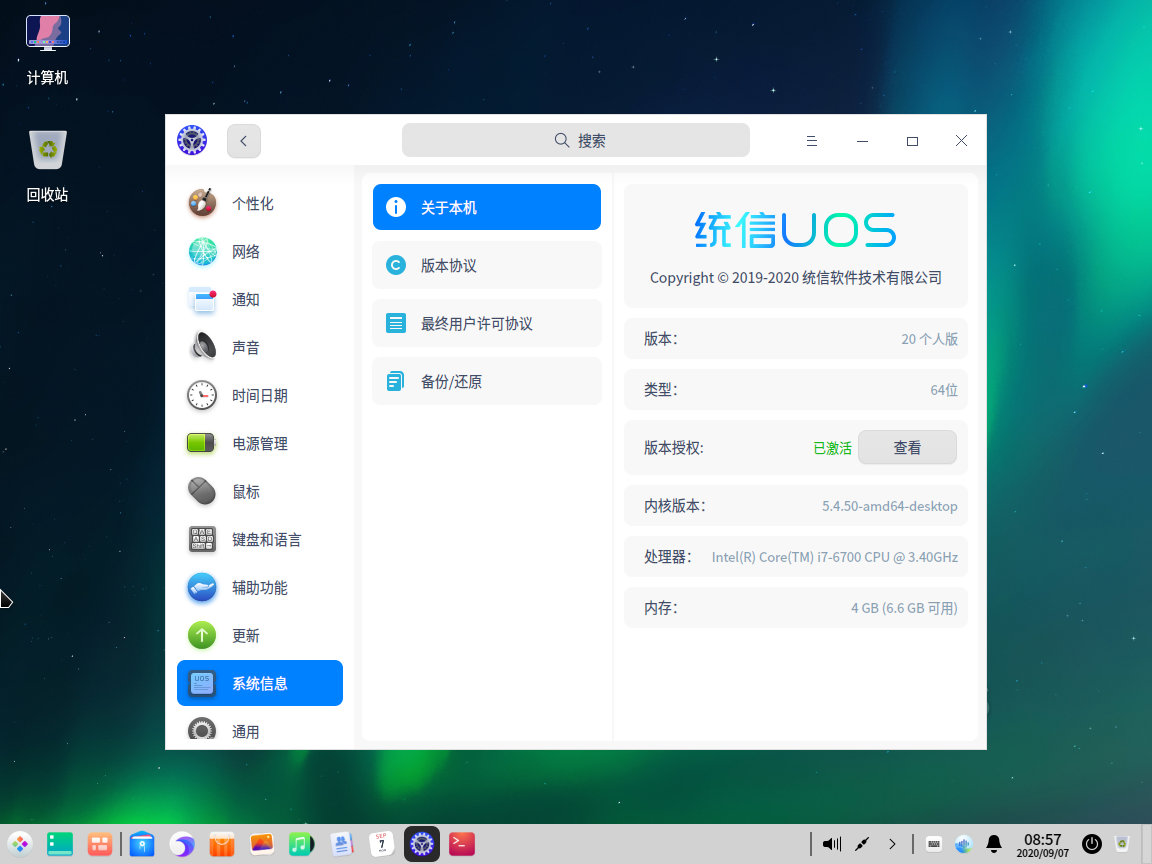Image resolution: width=1152 pixels, height=864 pixels.
Task: Click the teal show desktop dock icon
Action: click(60, 844)
